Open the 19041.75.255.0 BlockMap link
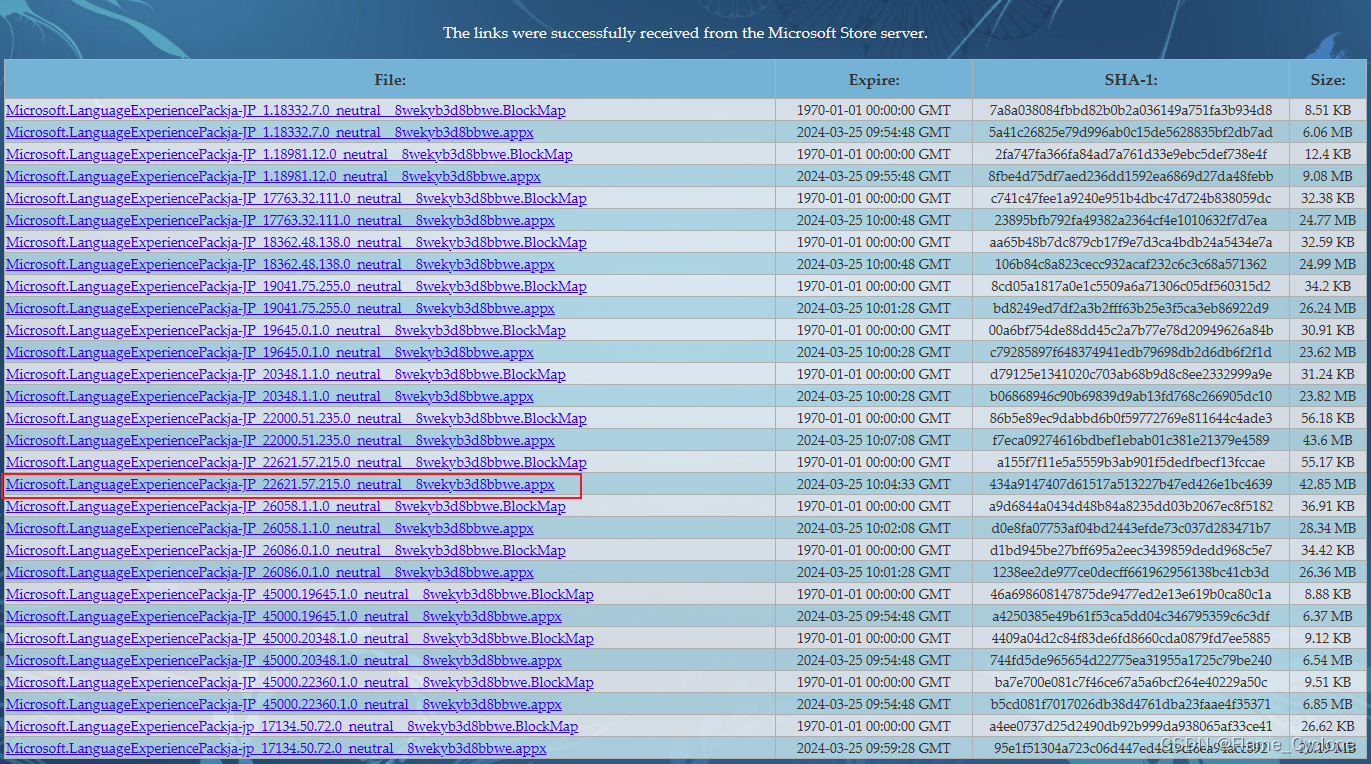 tap(296, 286)
